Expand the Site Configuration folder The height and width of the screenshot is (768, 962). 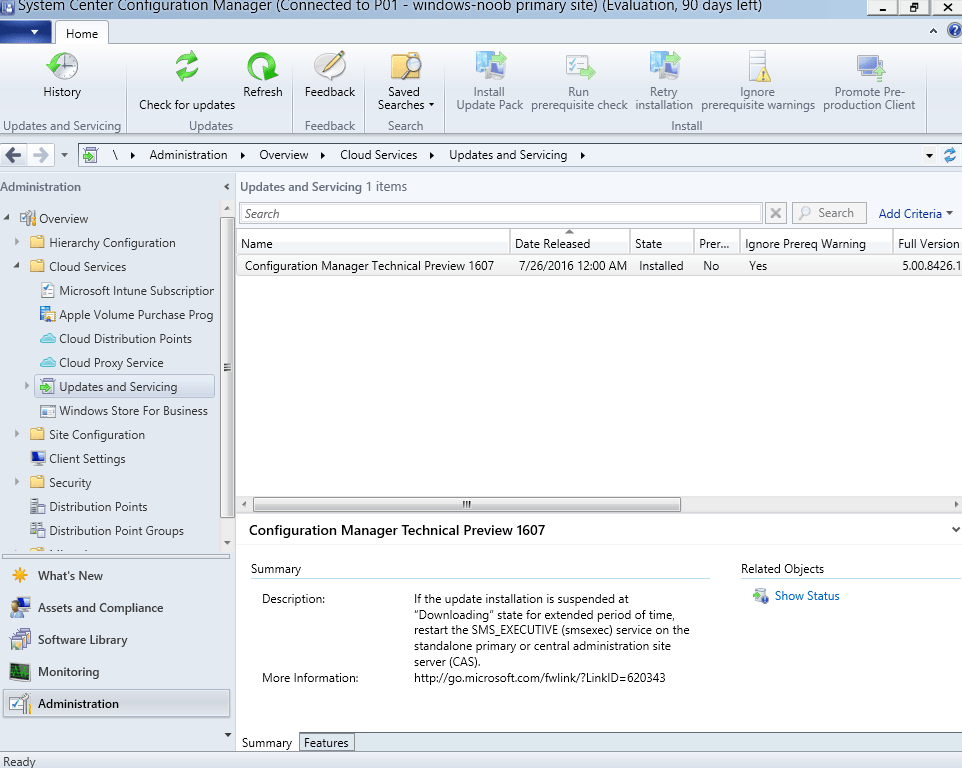[17, 434]
